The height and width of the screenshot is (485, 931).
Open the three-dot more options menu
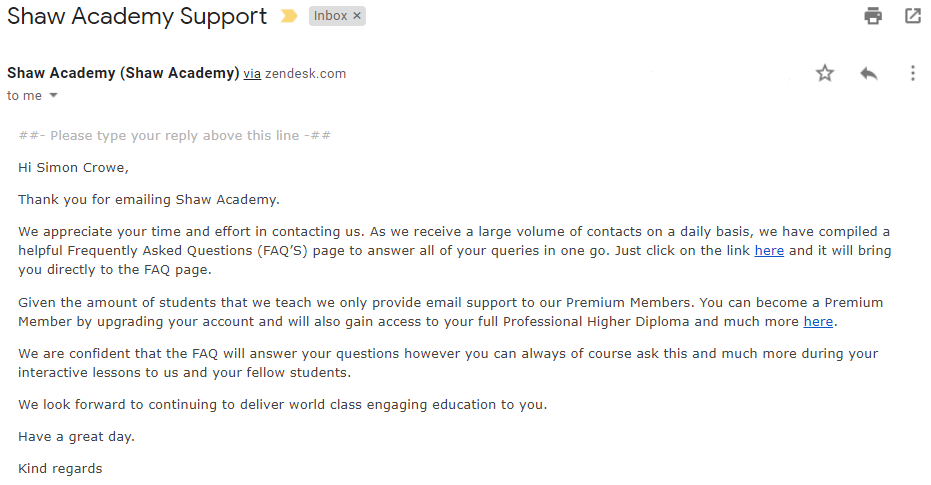click(x=913, y=73)
